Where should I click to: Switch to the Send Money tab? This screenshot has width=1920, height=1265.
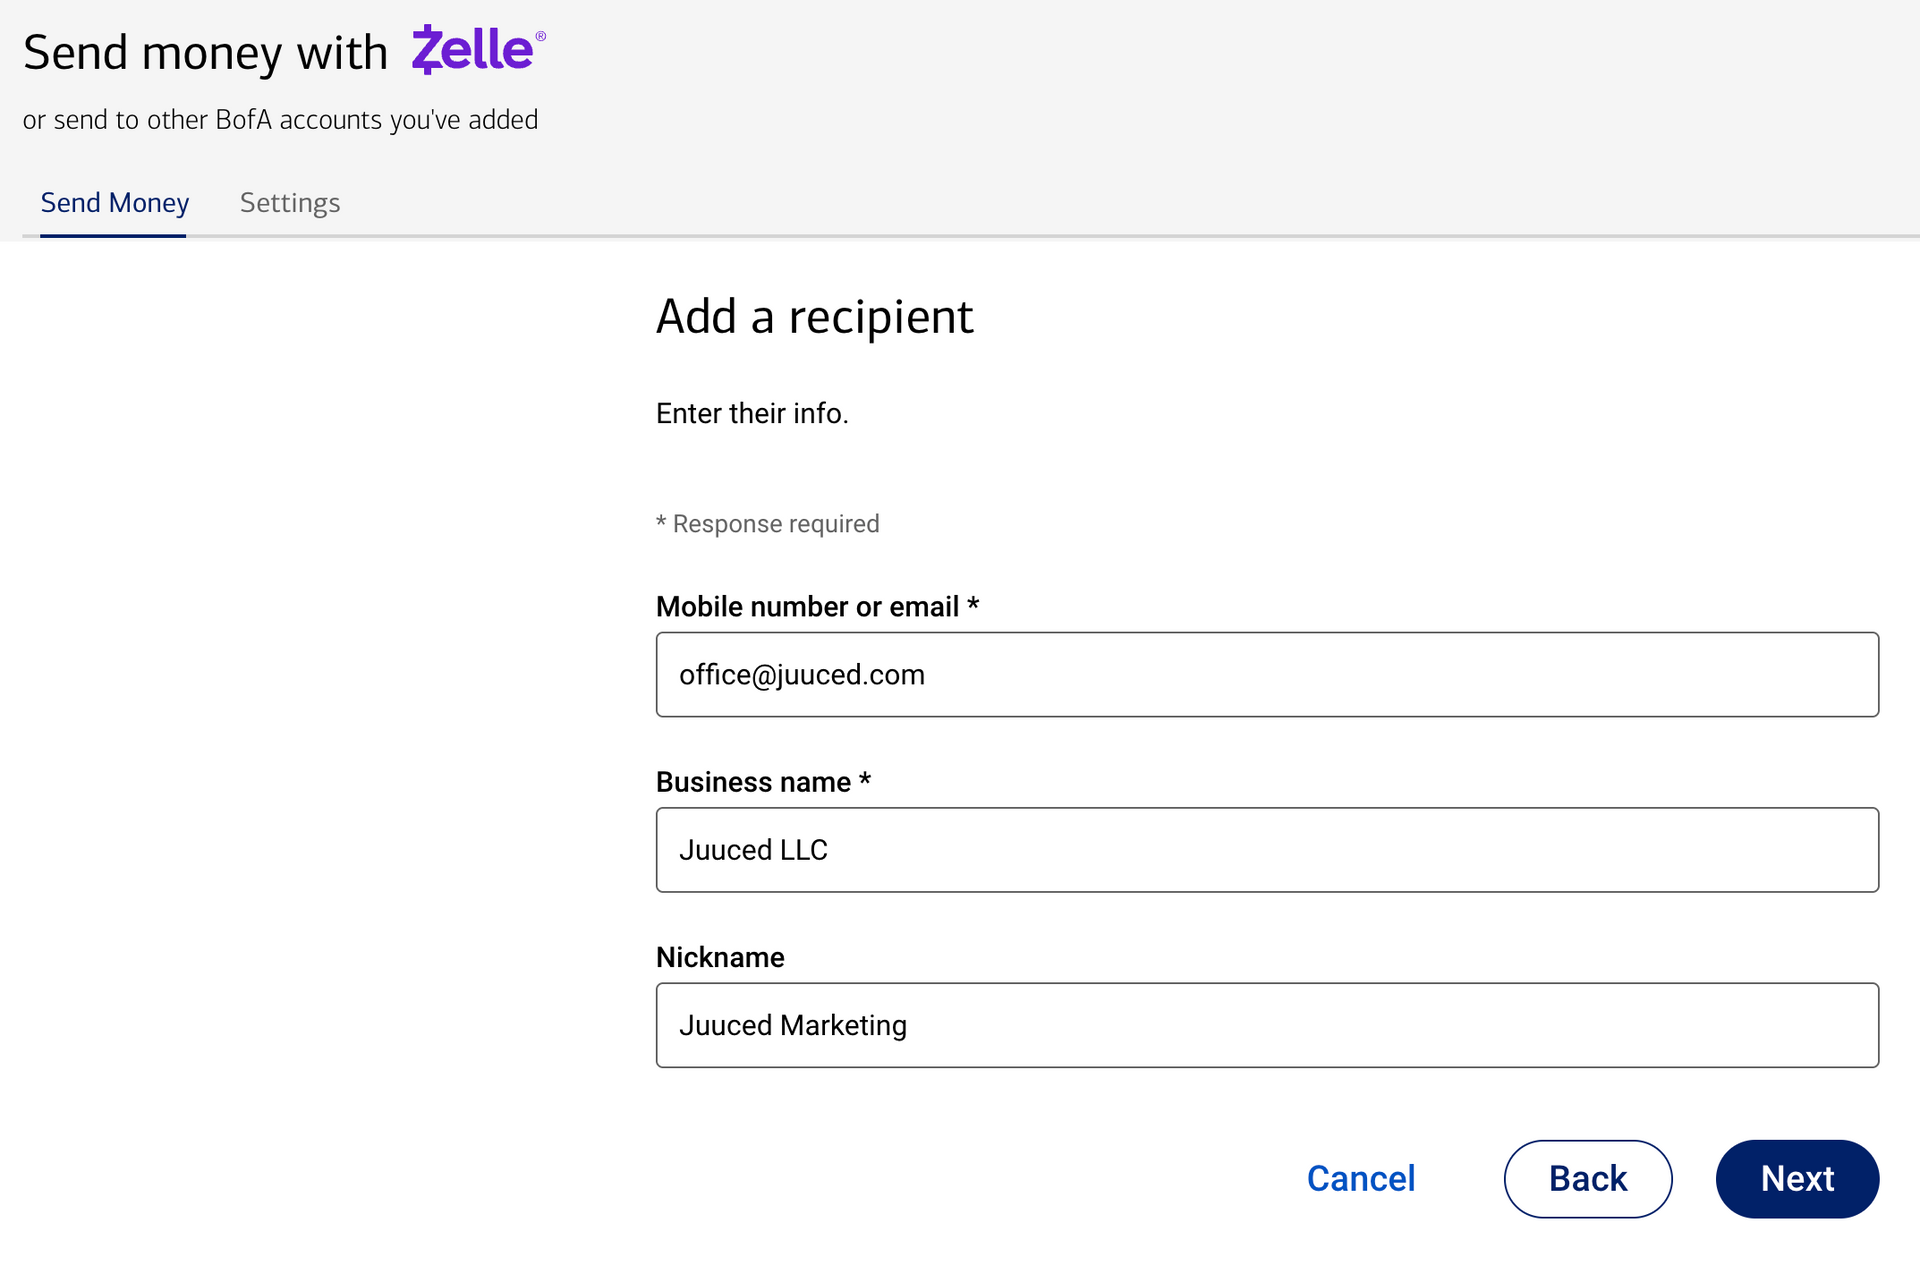coord(114,203)
